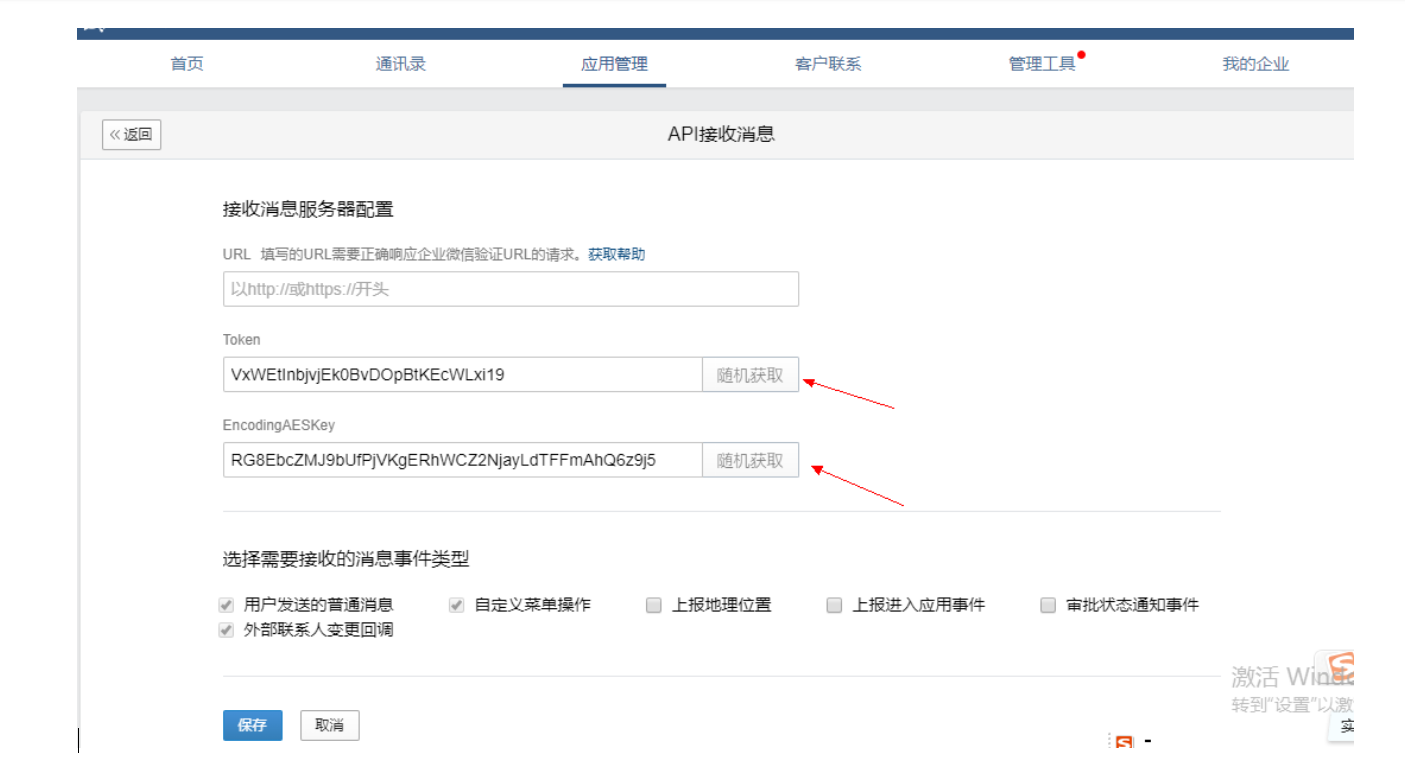Click the Sogou input method icon
Image resolution: width=1405 pixels, height=778 pixels.
point(1124,743)
